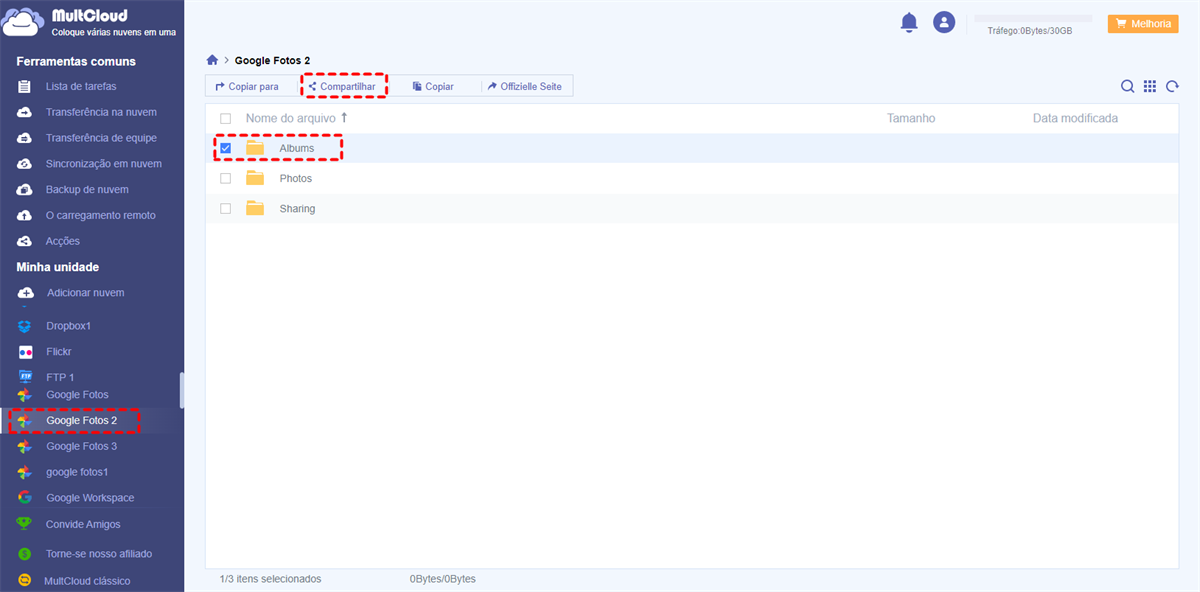Open Sincronização em nuvem menu item
The image size is (1200, 592).
(x=104, y=164)
